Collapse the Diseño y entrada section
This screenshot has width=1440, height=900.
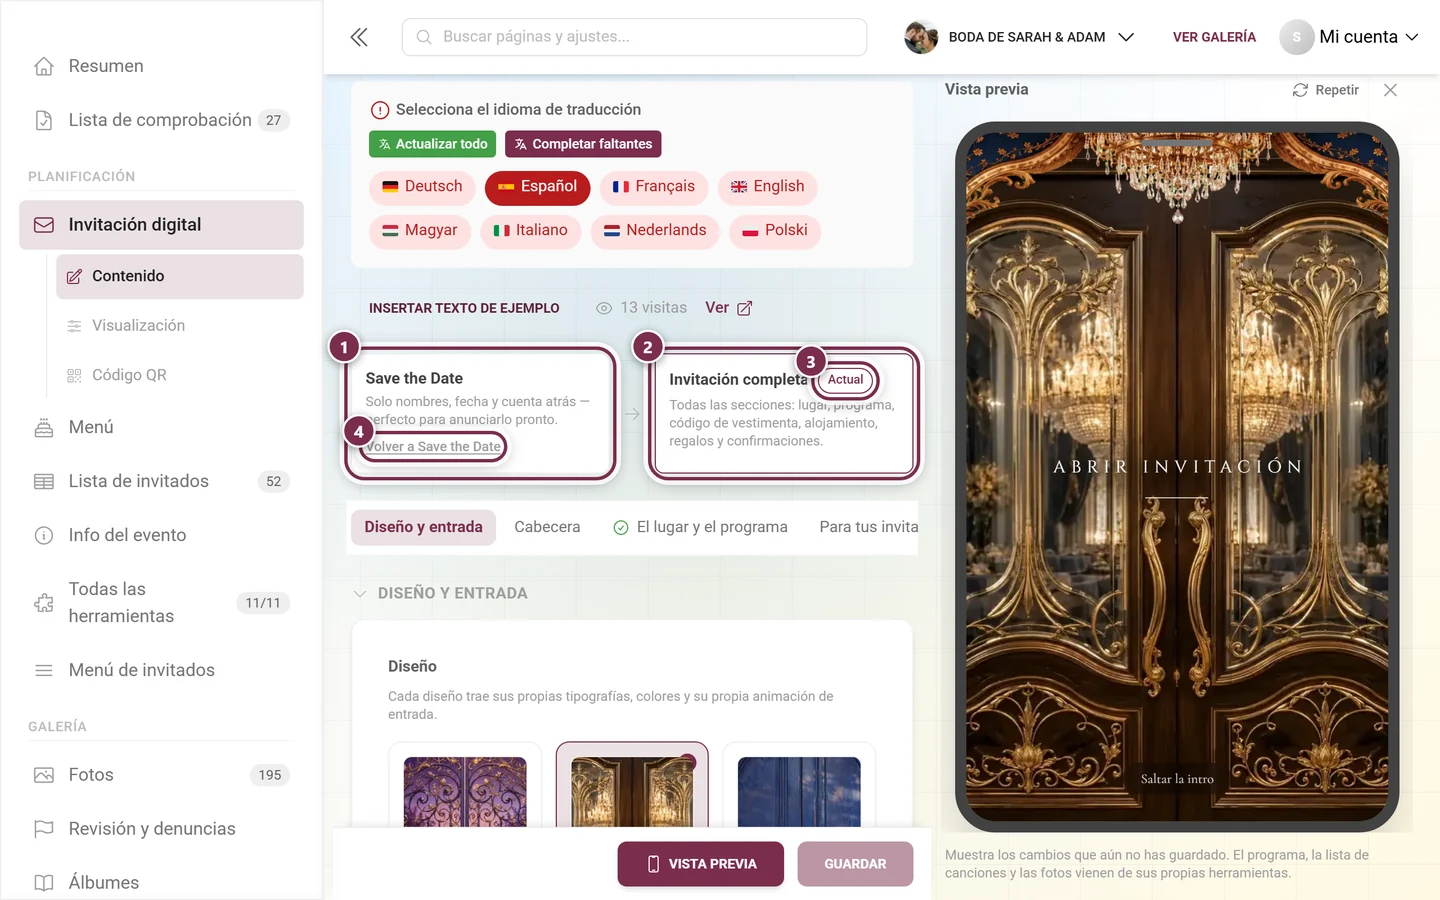[360, 594]
